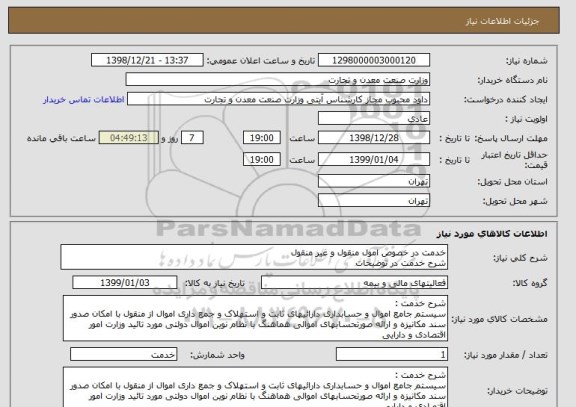This screenshot has height=407, width=576.
Task: Click the priority field showing عادی
Action: (374, 119)
